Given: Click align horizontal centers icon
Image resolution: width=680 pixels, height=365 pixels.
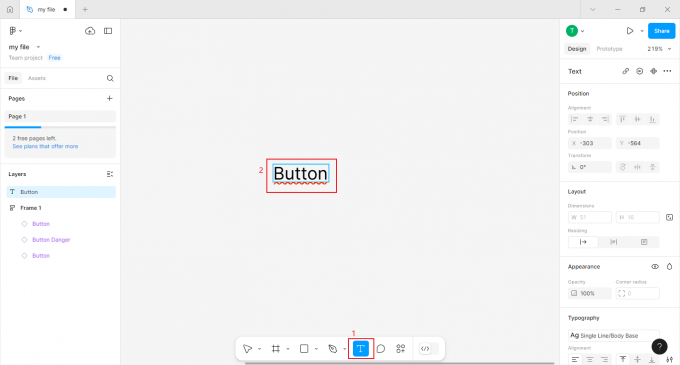Looking at the screenshot, I should tap(590, 119).
